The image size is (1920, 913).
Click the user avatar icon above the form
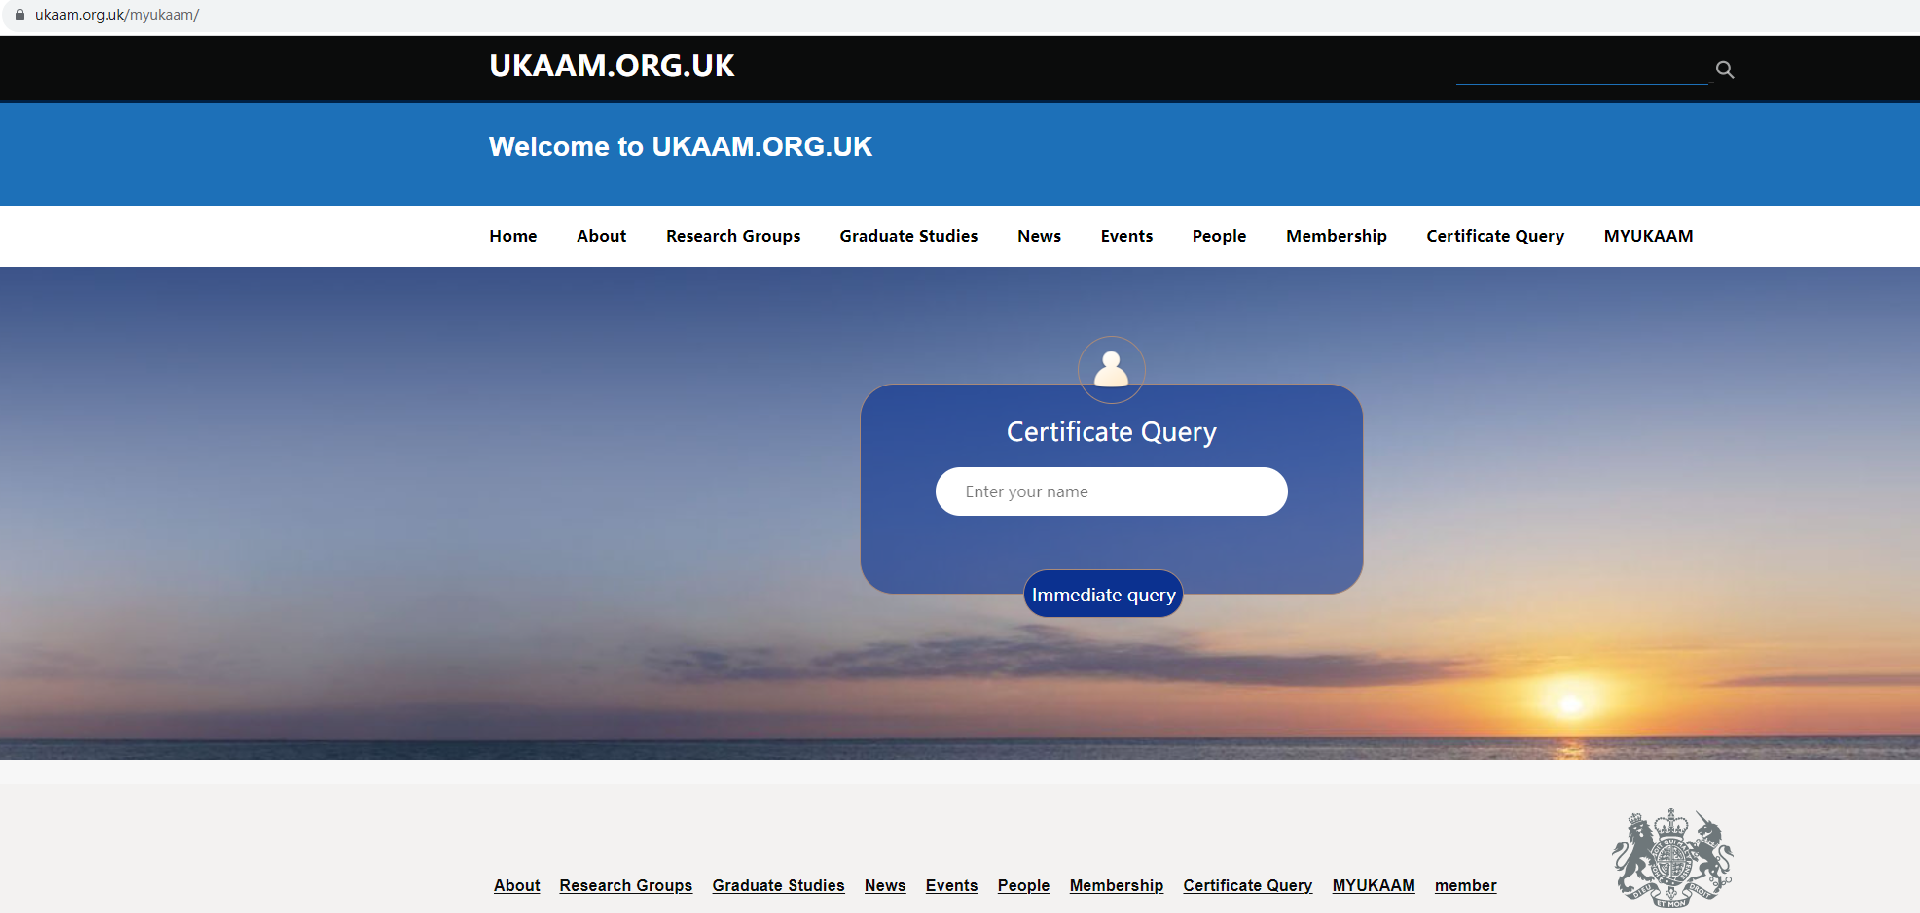[x=1111, y=369]
